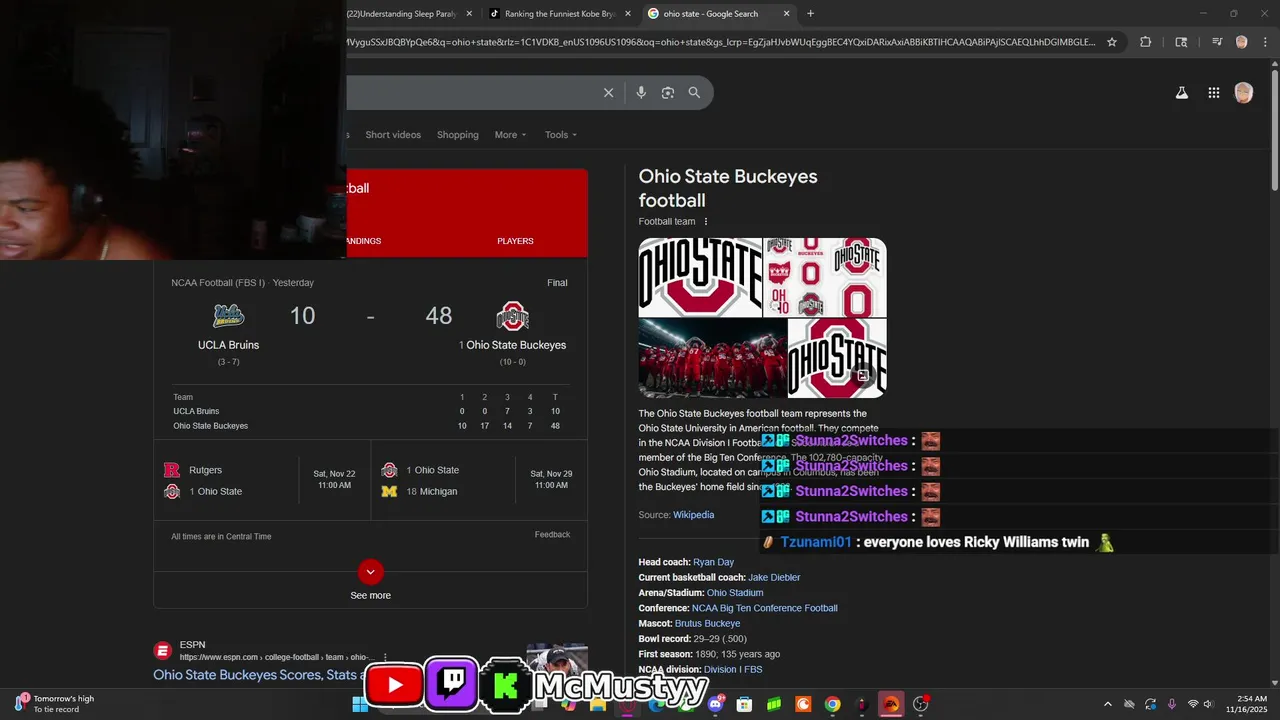
Task: Open the Ohio State logo collage thumbnail
Action: coord(825,277)
